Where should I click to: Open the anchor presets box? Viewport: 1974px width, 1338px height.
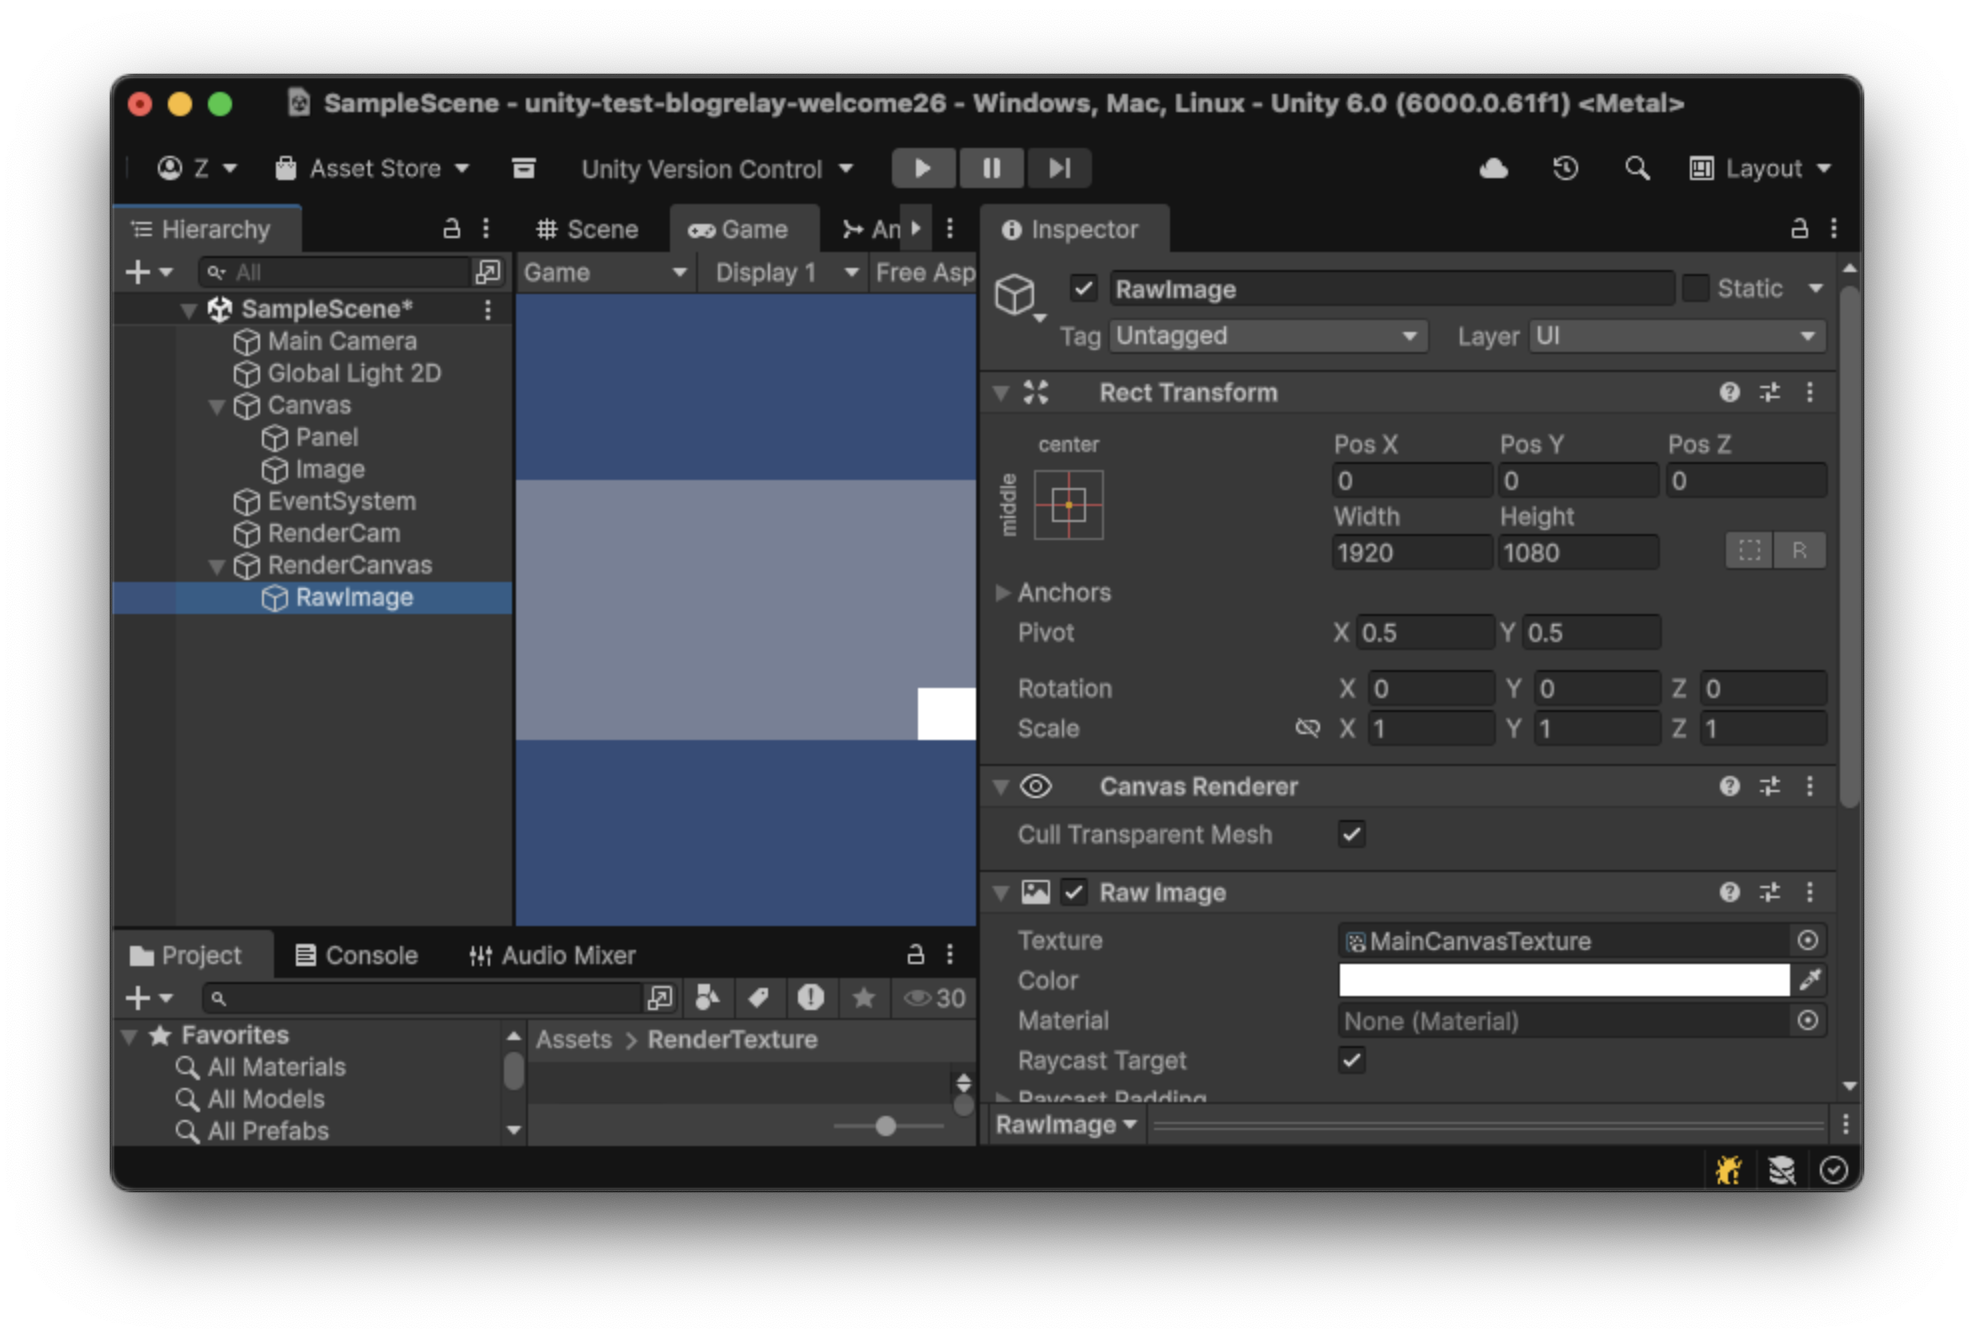coord(1068,505)
